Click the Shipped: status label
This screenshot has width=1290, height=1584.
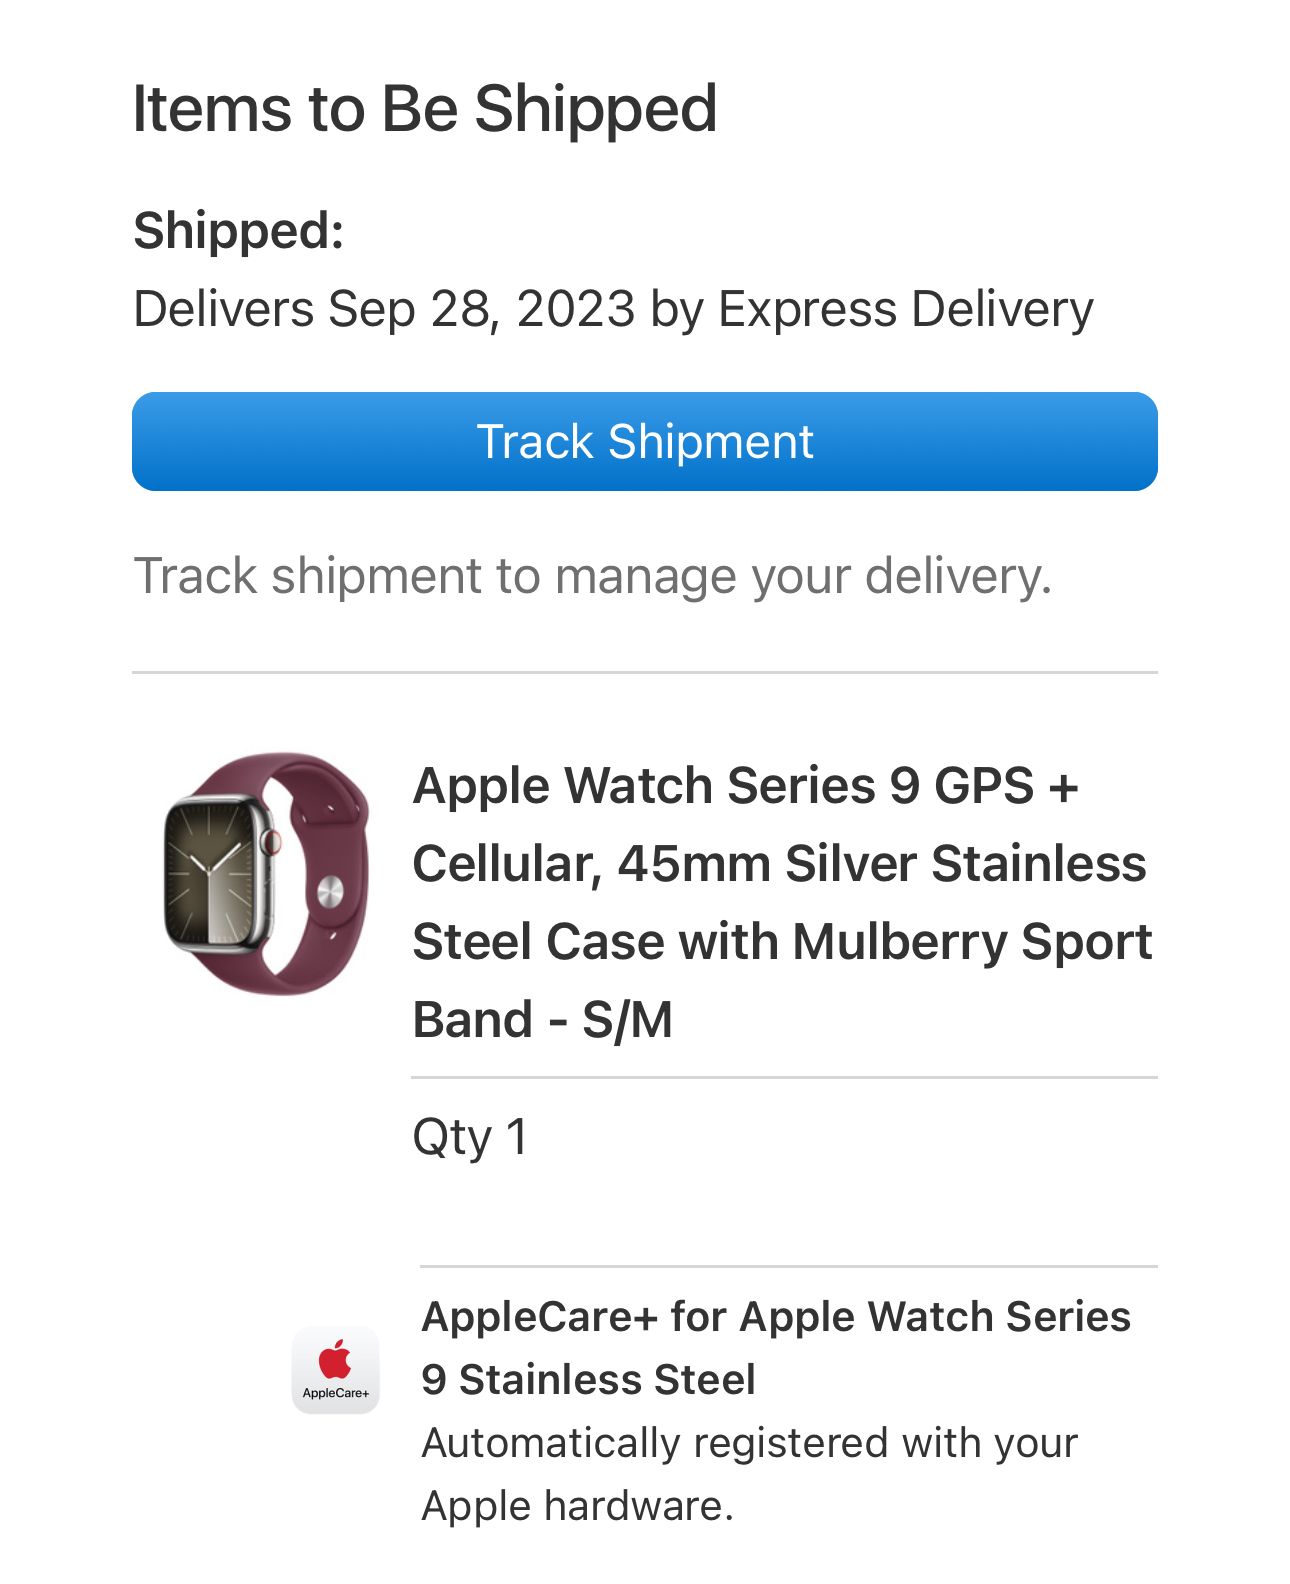[x=239, y=231]
